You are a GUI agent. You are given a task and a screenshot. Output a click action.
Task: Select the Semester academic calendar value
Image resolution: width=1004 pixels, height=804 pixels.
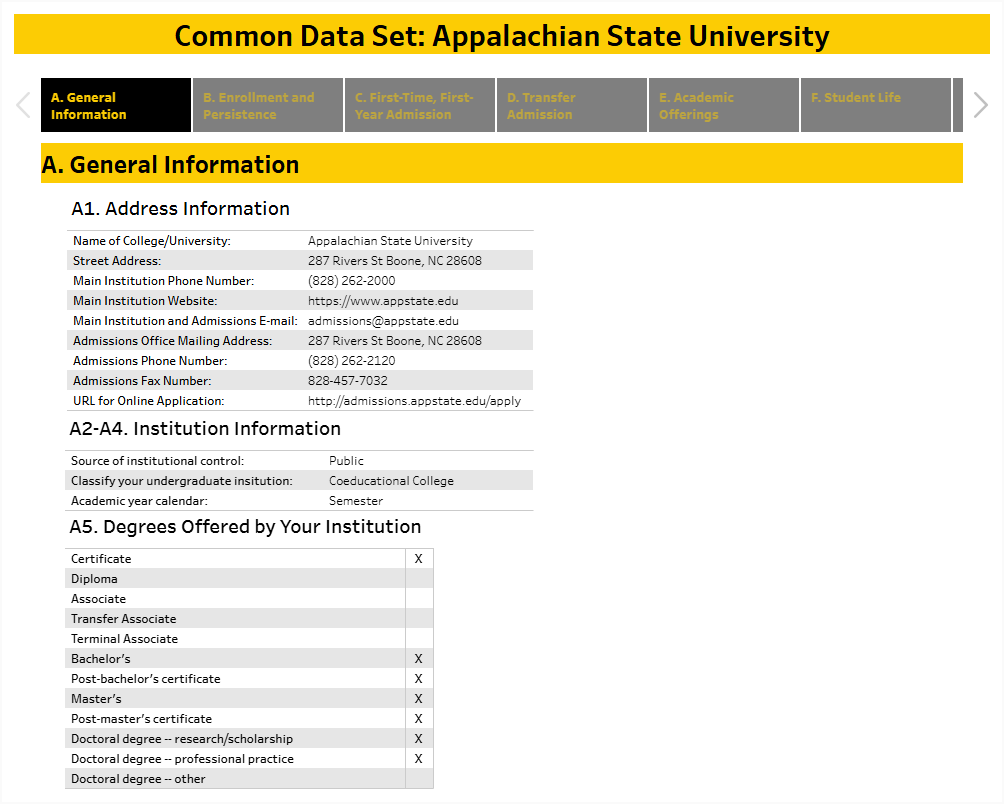tap(355, 500)
